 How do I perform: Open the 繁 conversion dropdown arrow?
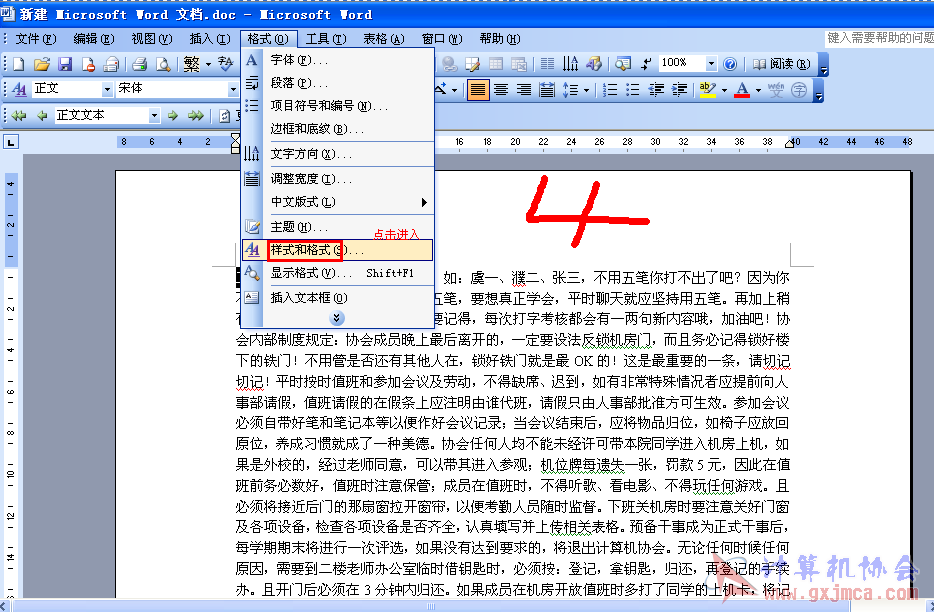click(208, 64)
